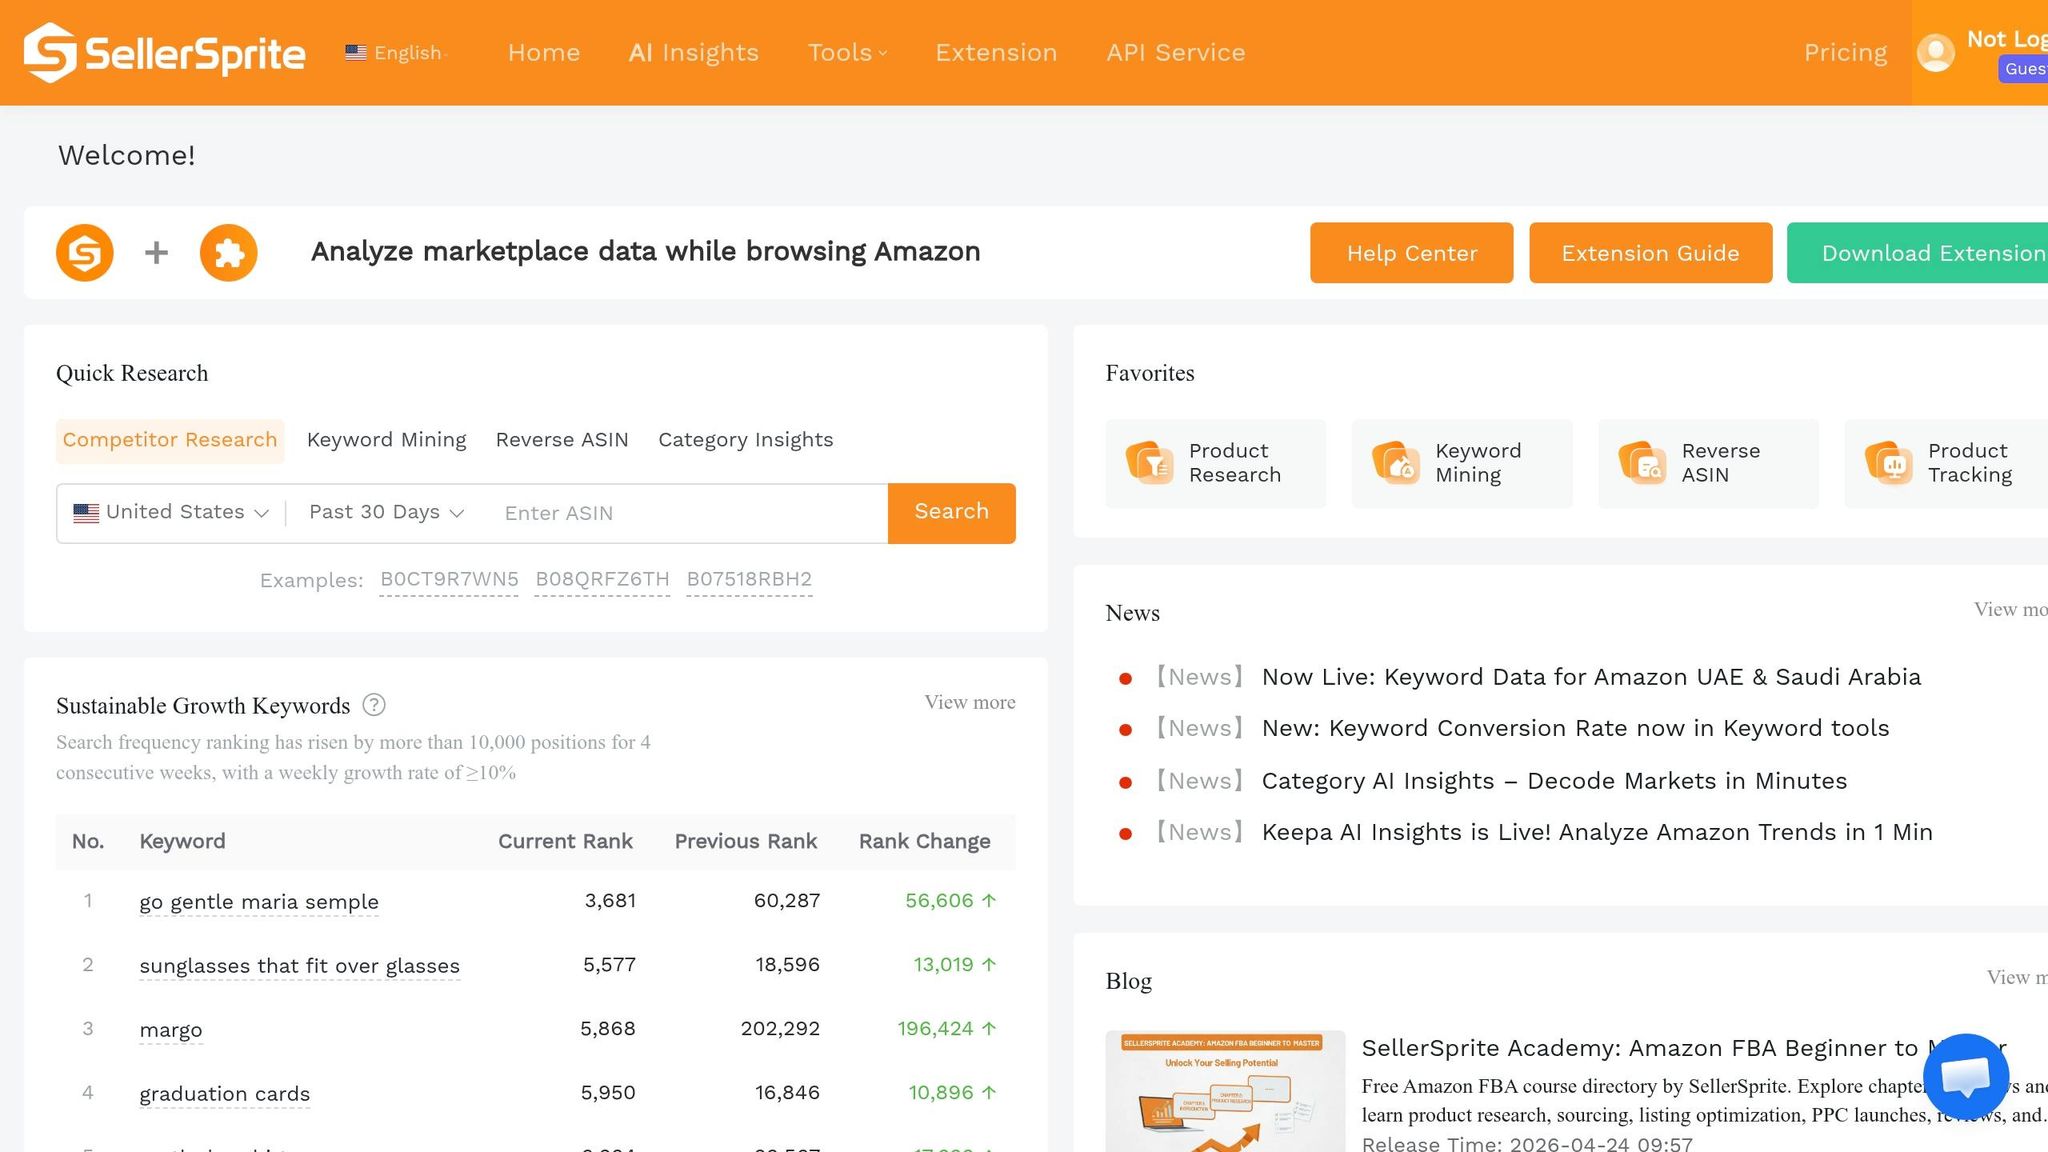
Task: Click View more in Blog section
Action: point(2017,978)
